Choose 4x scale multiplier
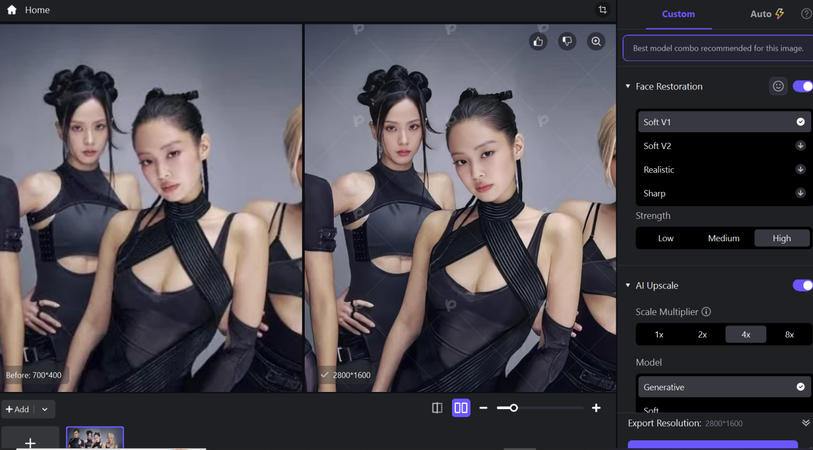This screenshot has width=813, height=450. pyautogui.click(x=746, y=334)
